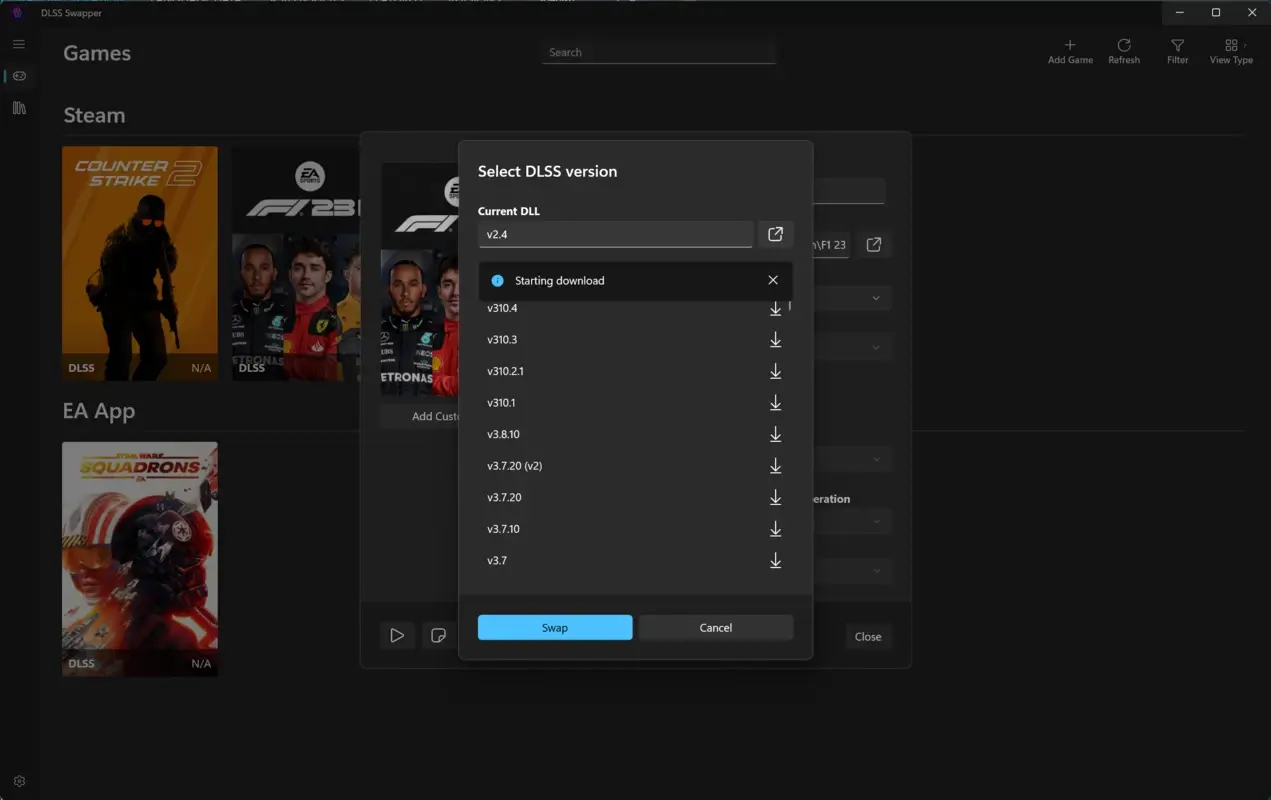Open the Filter options

point(1177,50)
